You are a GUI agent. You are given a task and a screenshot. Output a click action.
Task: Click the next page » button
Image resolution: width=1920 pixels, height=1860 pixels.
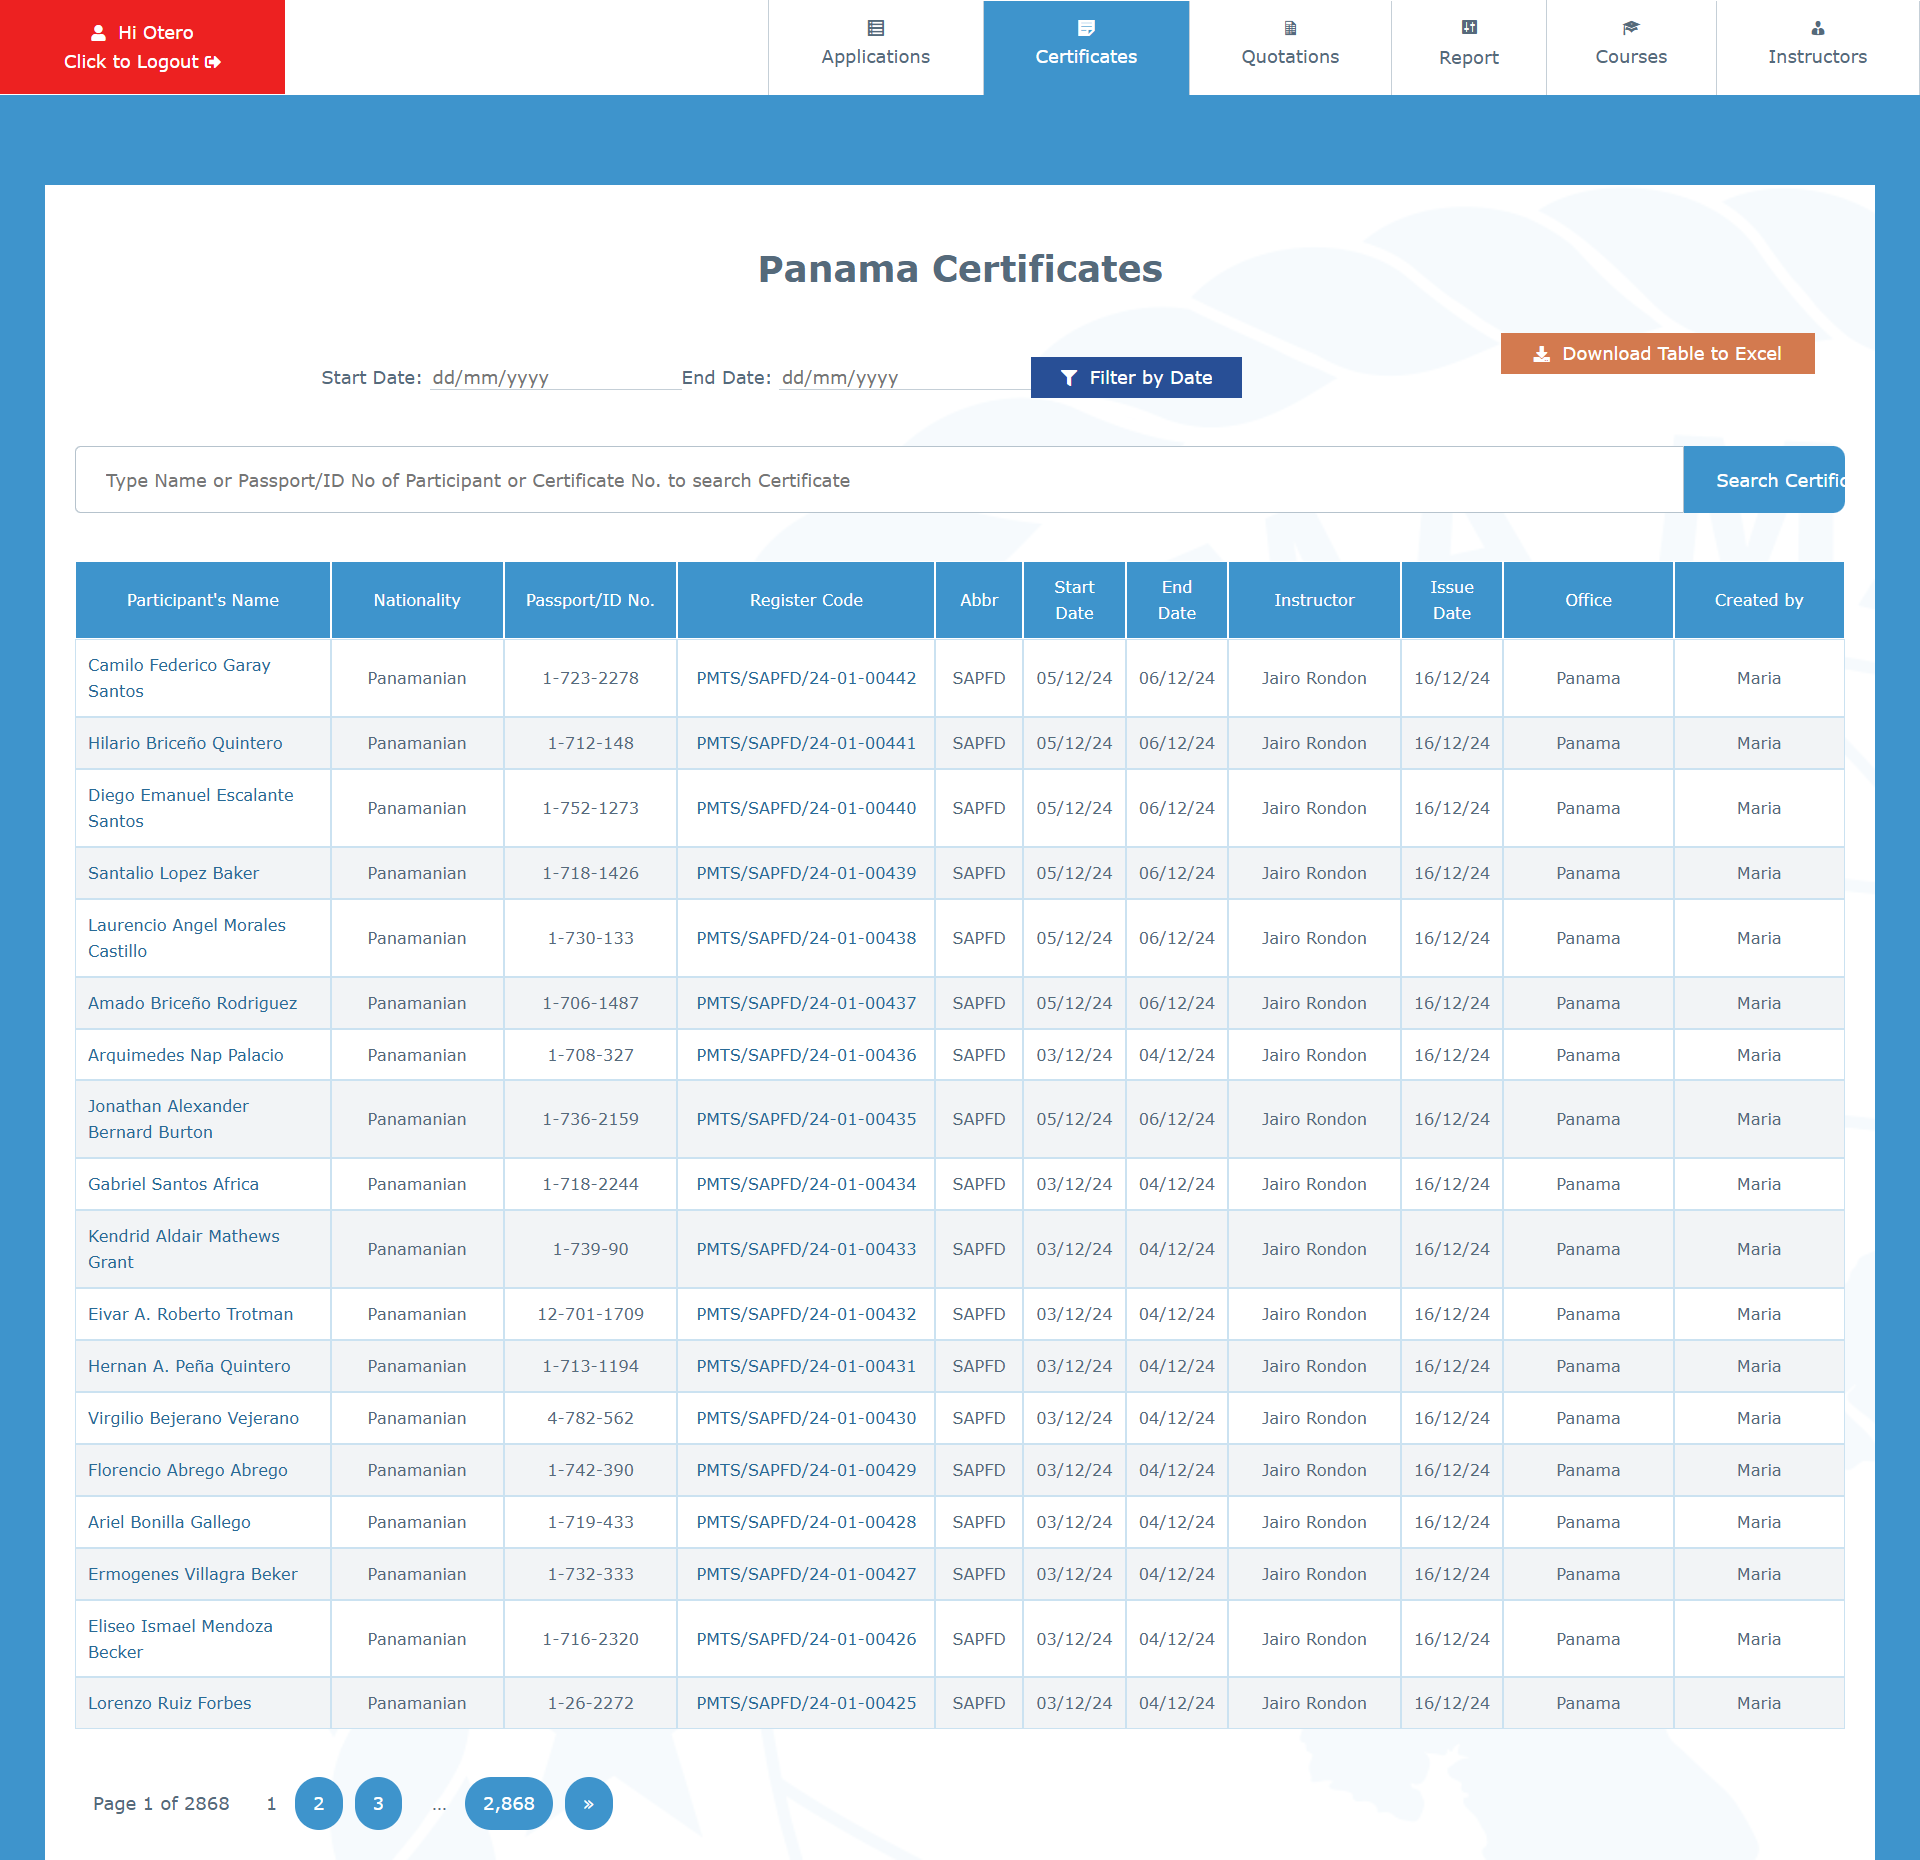[x=588, y=1803]
